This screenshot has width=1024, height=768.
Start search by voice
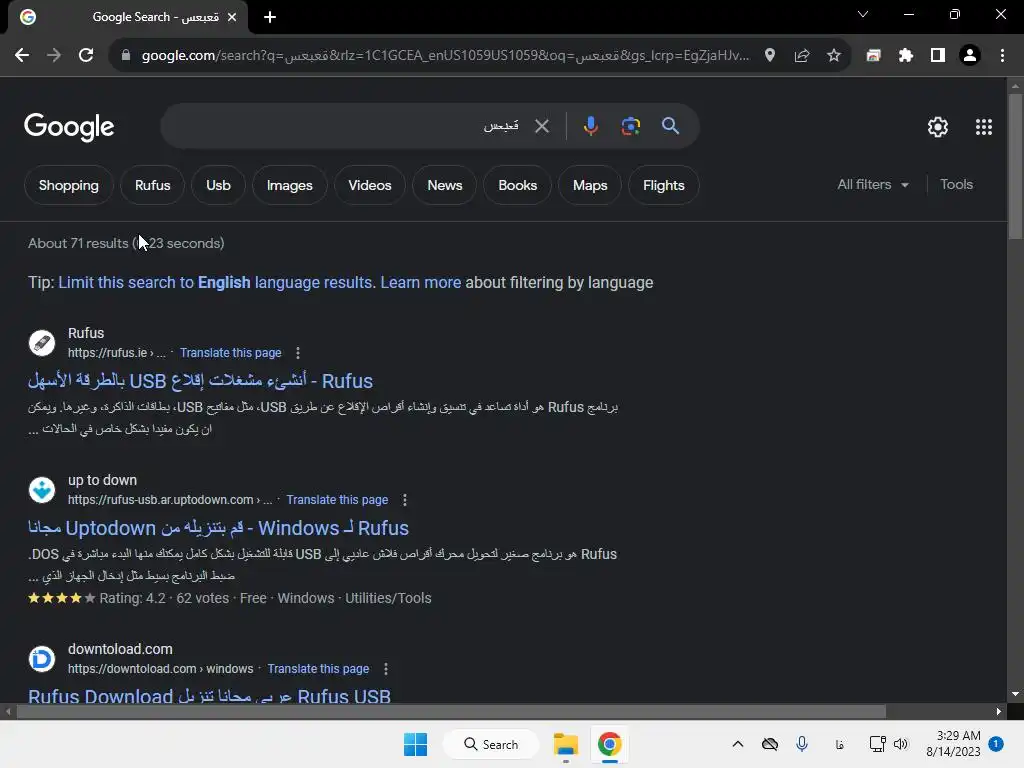click(590, 126)
